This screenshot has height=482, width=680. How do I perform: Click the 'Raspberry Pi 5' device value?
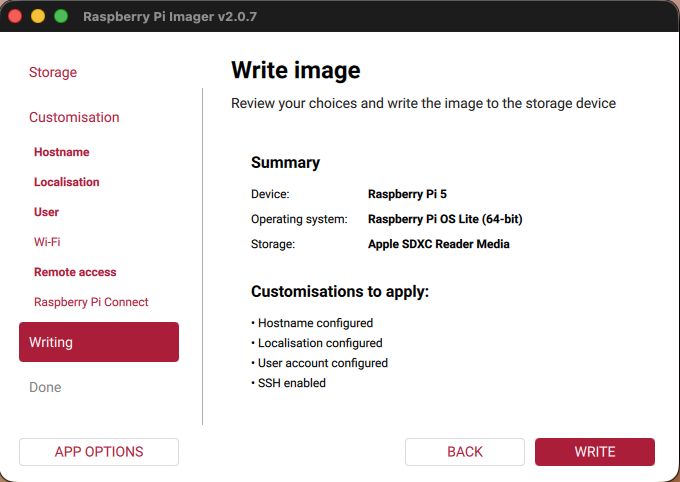407,194
